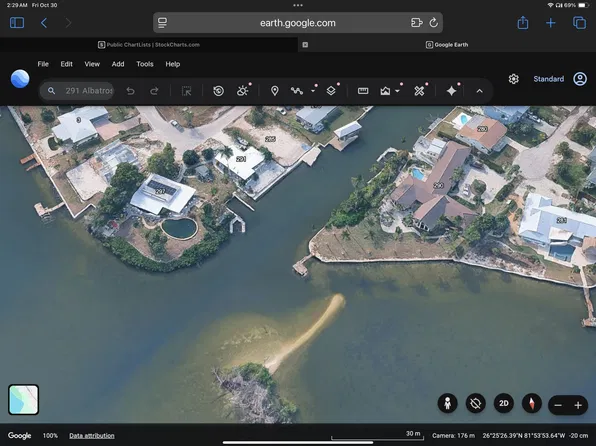596x446 pixels.
Task: Reset heading with the compass
Action: pos(532,403)
